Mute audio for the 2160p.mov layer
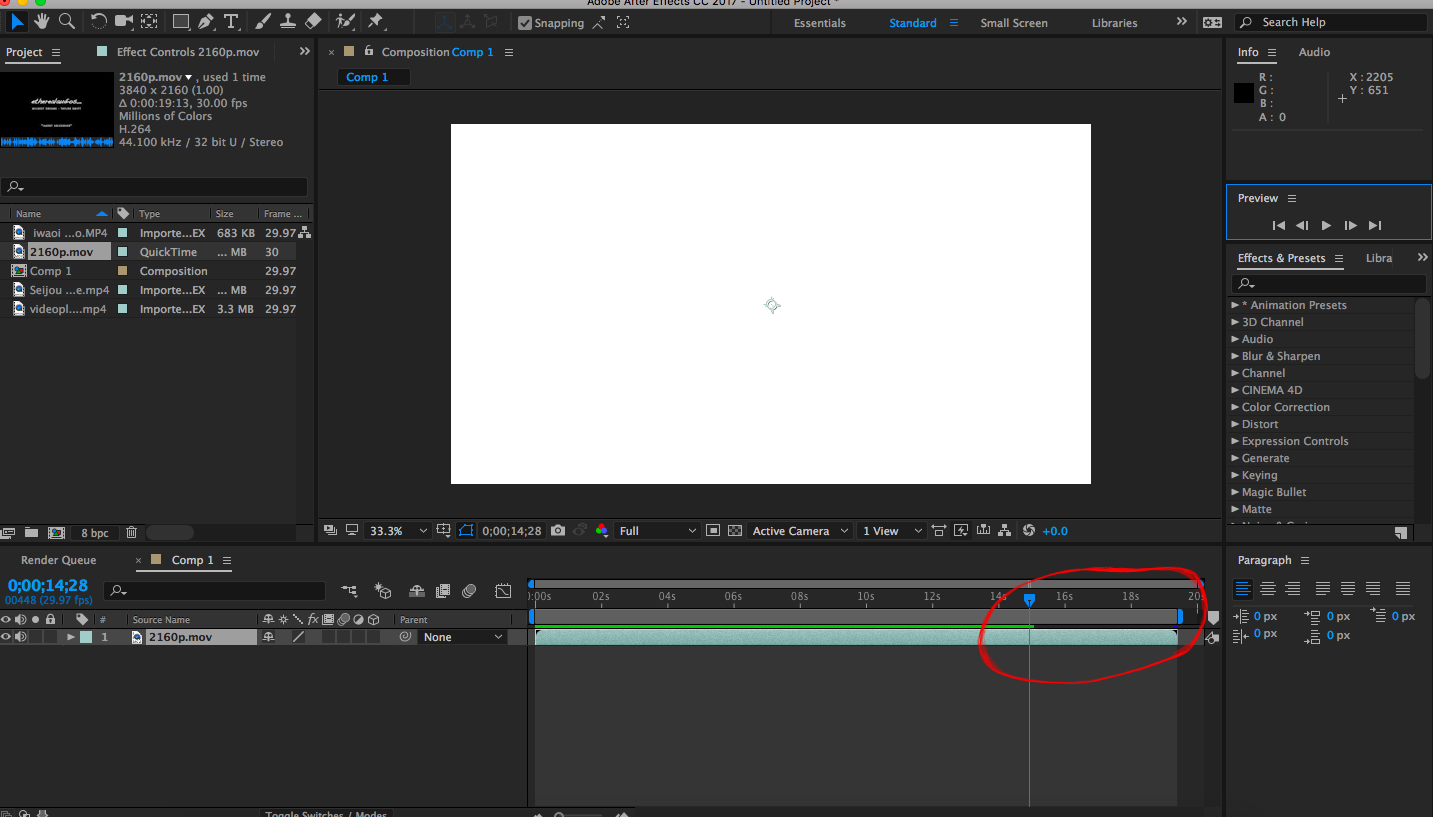1433x817 pixels. click(x=22, y=636)
